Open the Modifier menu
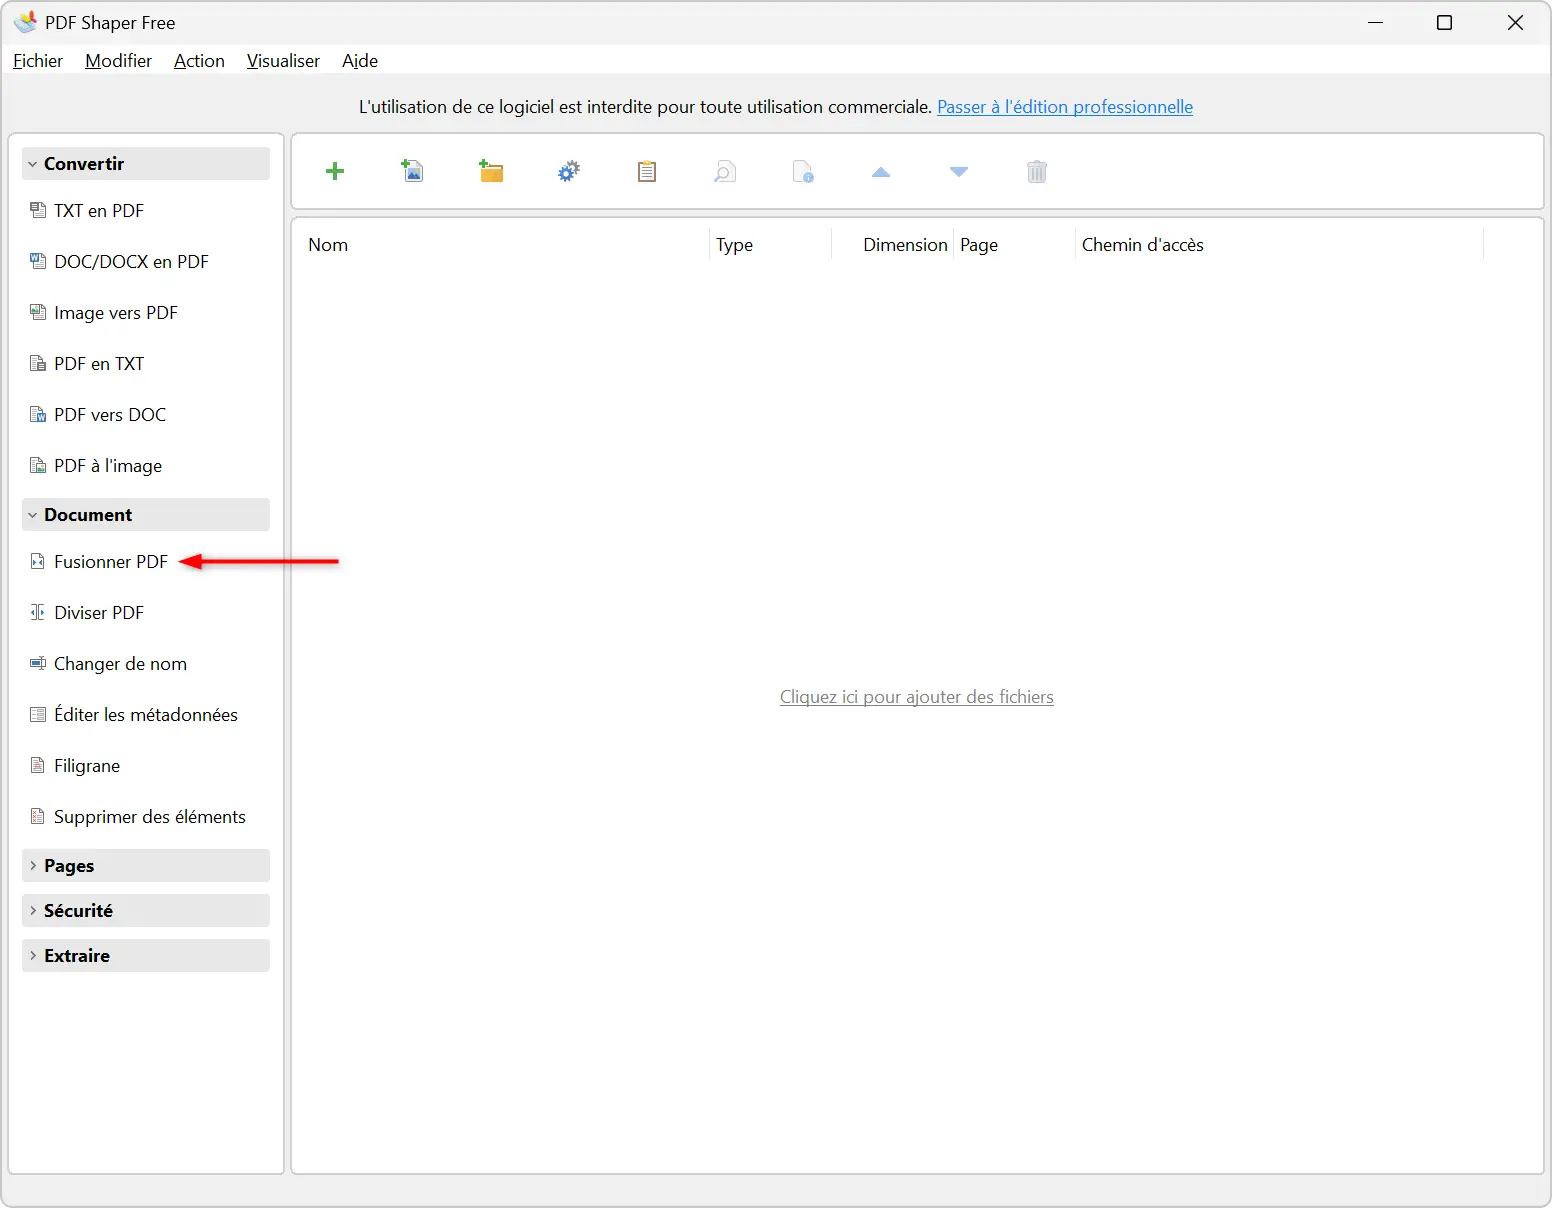Image resolution: width=1552 pixels, height=1208 pixels. [118, 61]
